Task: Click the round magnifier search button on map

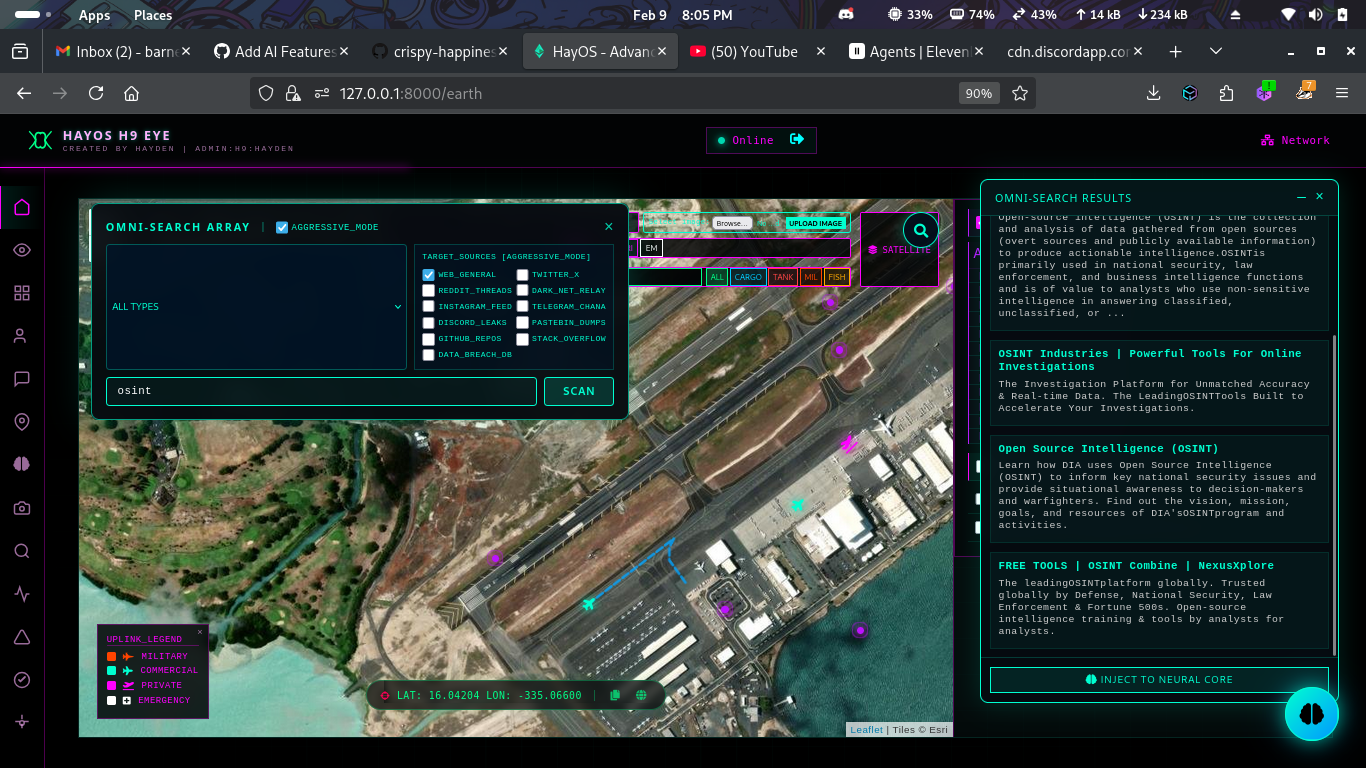Action: (921, 230)
